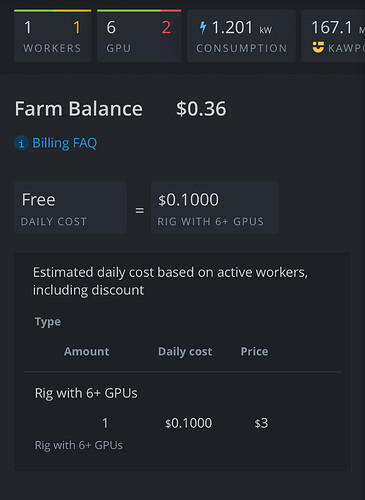Click the 1.201 kW Consumption card
This screenshot has height=500, width=365.
(241, 36)
